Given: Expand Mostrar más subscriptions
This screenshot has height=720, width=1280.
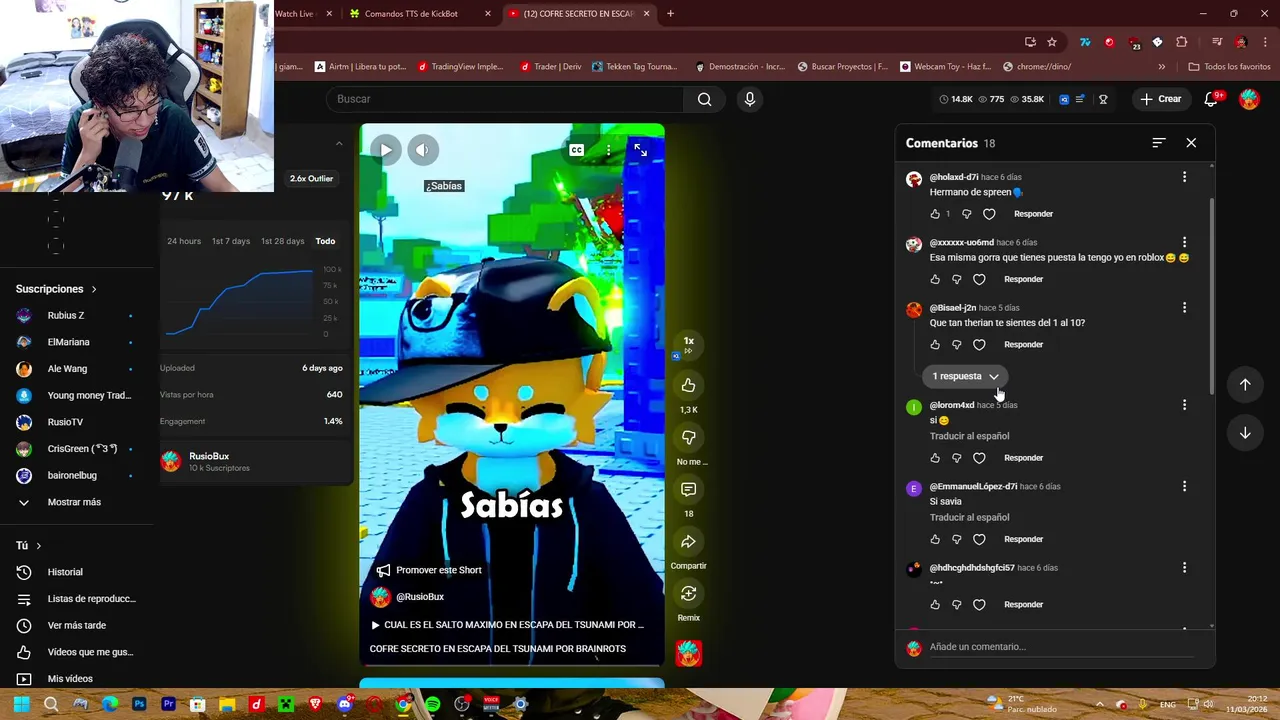Looking at the screenshot, I should tap(75, 502).
